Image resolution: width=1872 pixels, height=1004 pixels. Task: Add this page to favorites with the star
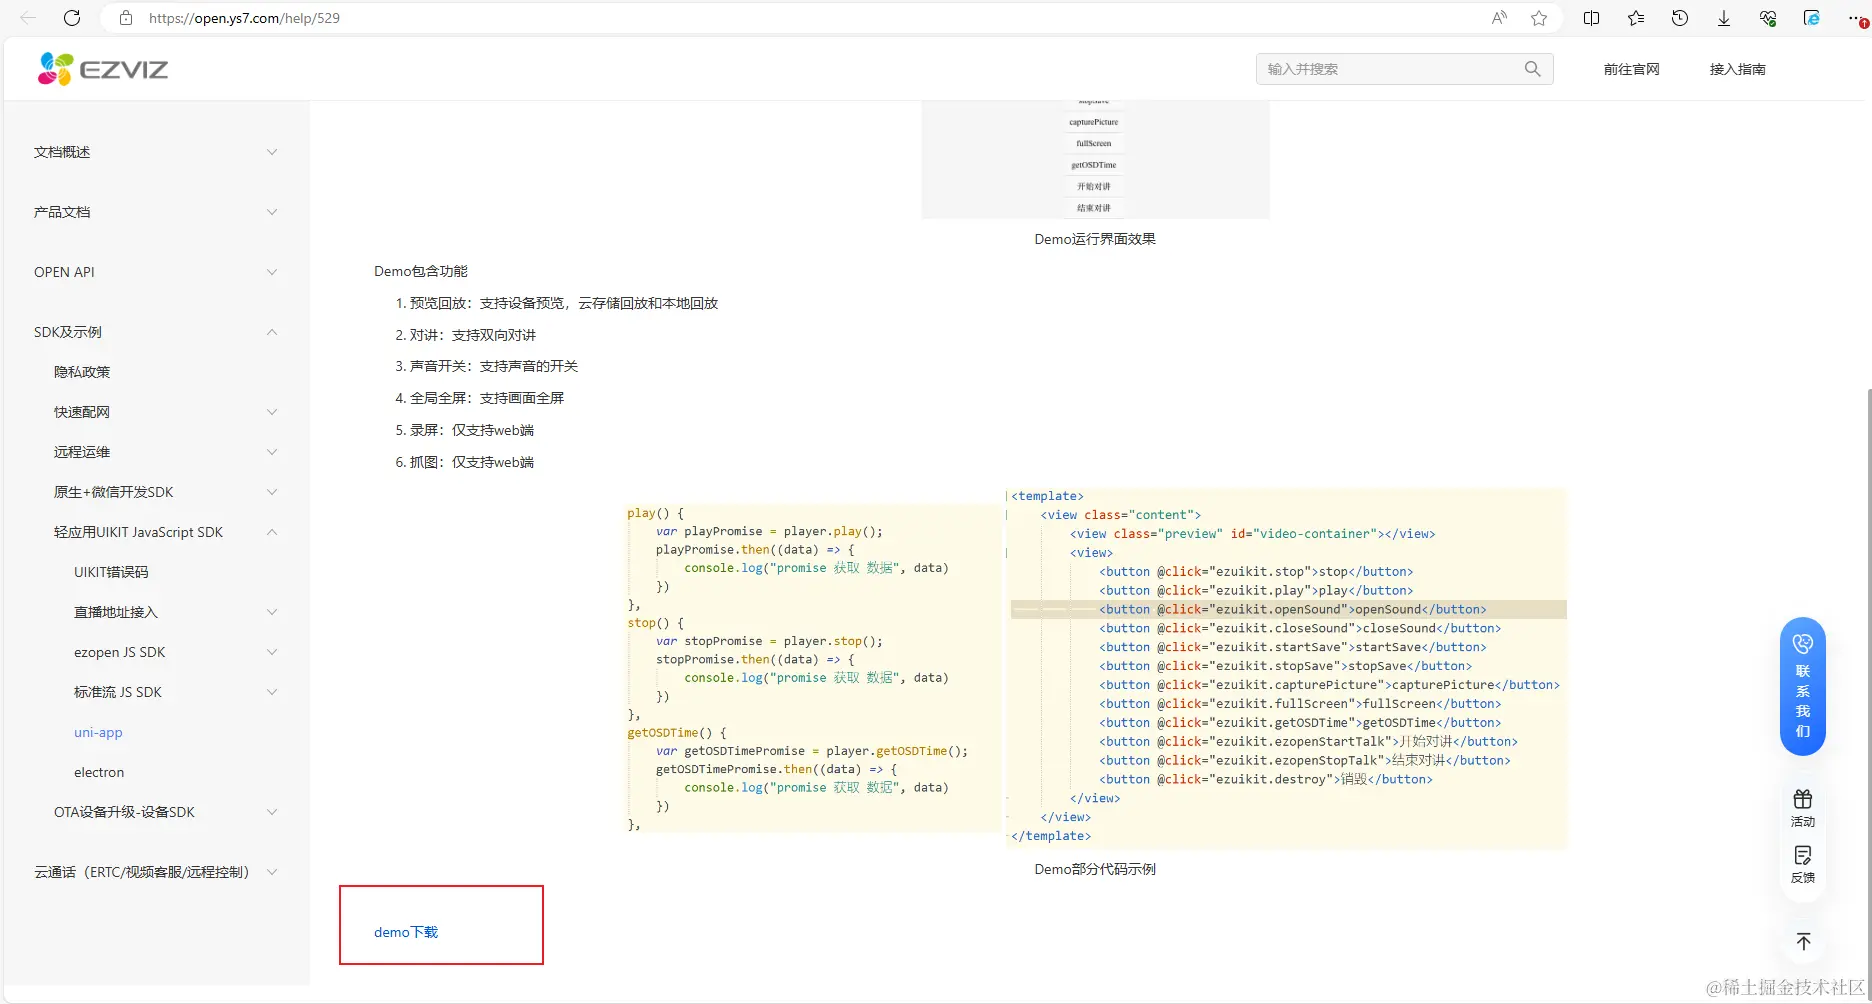coord(1539,18)
